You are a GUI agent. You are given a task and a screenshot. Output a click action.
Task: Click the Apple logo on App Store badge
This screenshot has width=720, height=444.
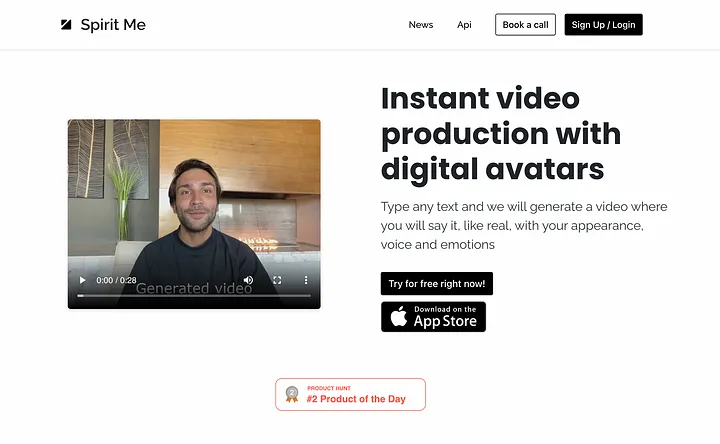(399, 316)
